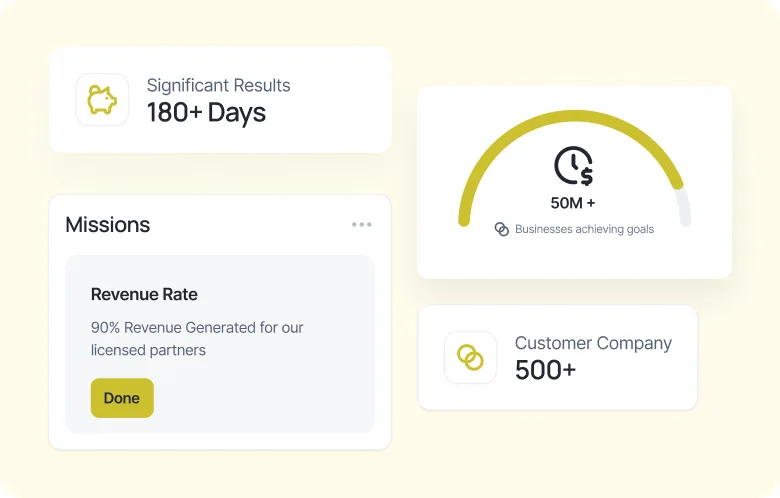This screenshot has height=498, width=780.
Task: Click the licensed partners text line
Action: pos(148,350)
